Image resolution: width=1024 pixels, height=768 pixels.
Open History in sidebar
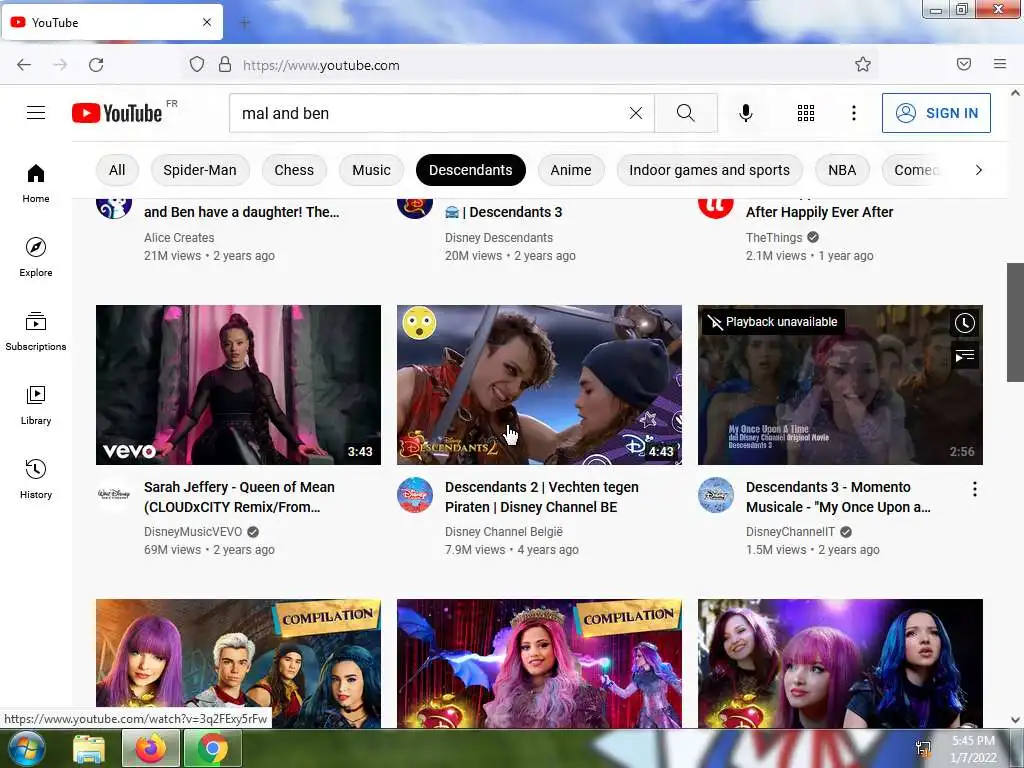(36, 479)
